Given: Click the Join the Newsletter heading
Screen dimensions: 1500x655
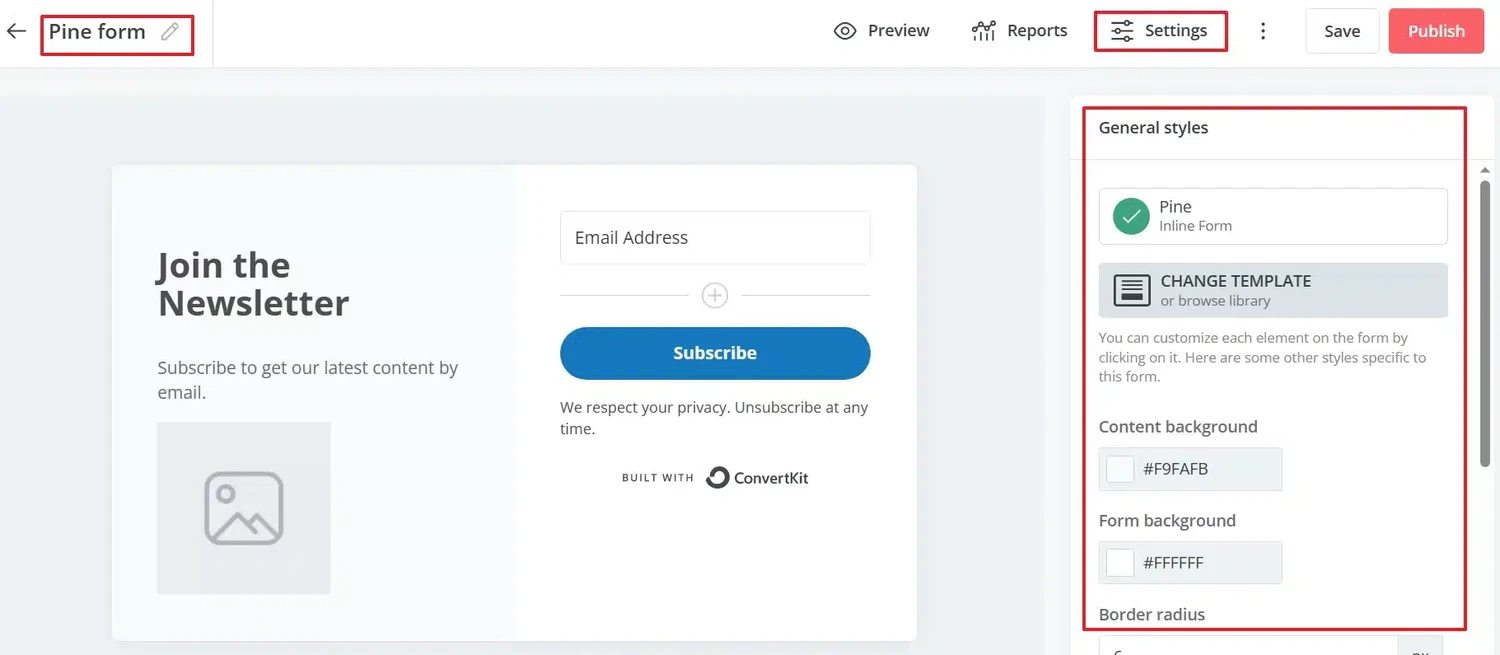Looking at the screenshot, I should tap(254, 284).
